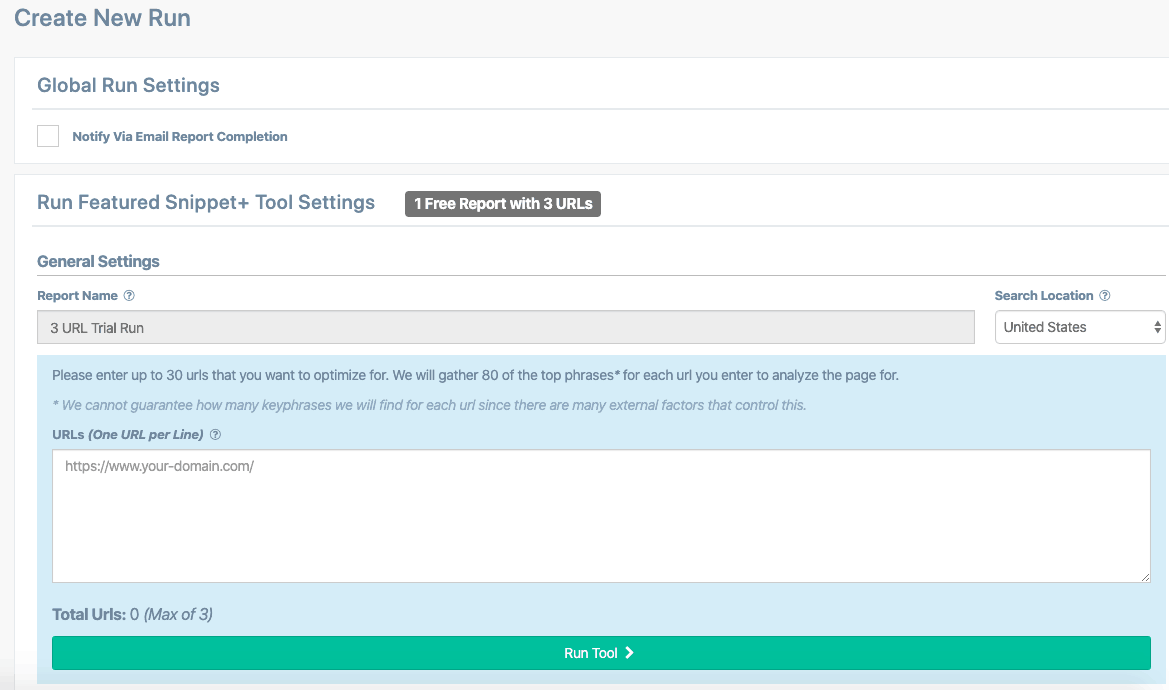Open the Search Location dropdown
1169x690 pixels.
coord(1080,327)
